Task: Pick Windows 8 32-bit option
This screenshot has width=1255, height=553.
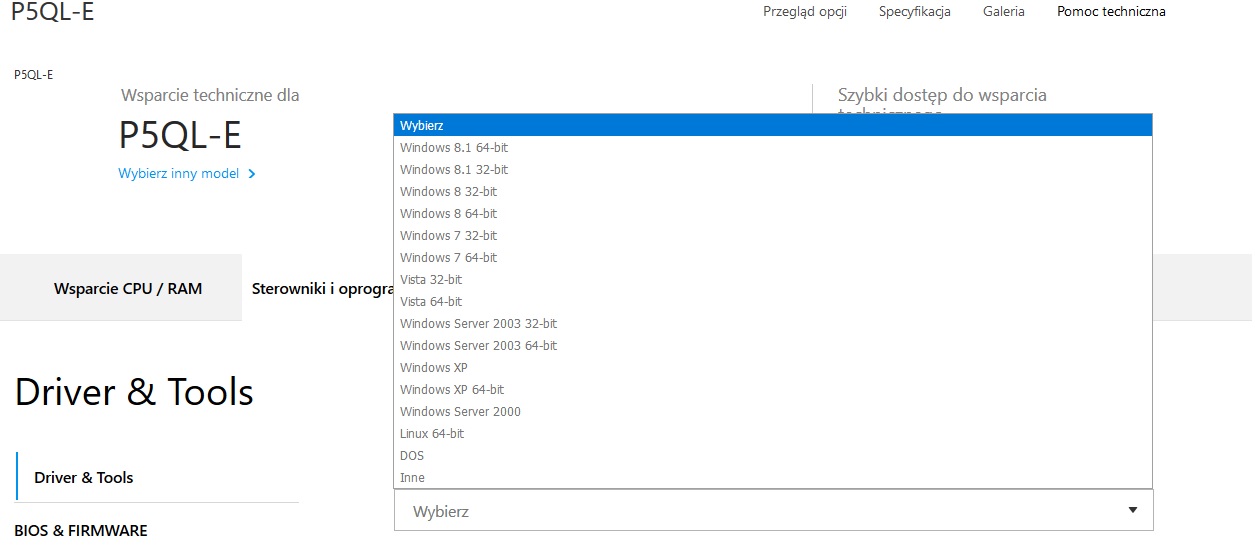Action: click(773, 191)
